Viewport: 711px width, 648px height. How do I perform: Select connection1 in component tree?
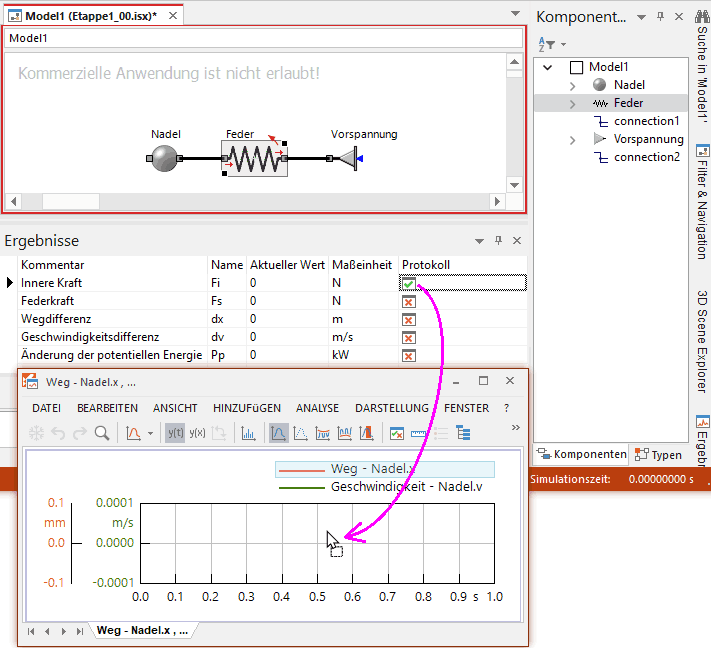coord(646,121)
